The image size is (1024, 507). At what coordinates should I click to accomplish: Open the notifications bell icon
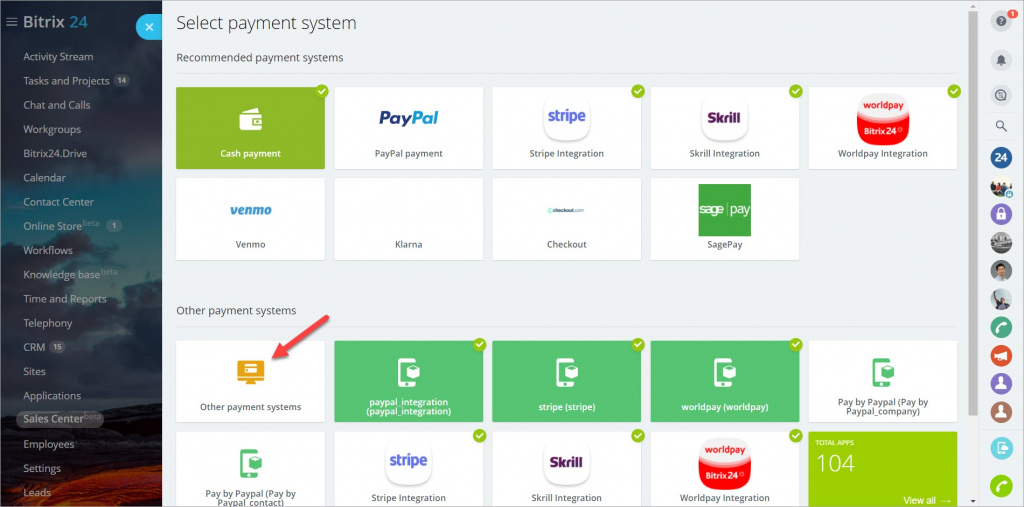(1001, 60)
